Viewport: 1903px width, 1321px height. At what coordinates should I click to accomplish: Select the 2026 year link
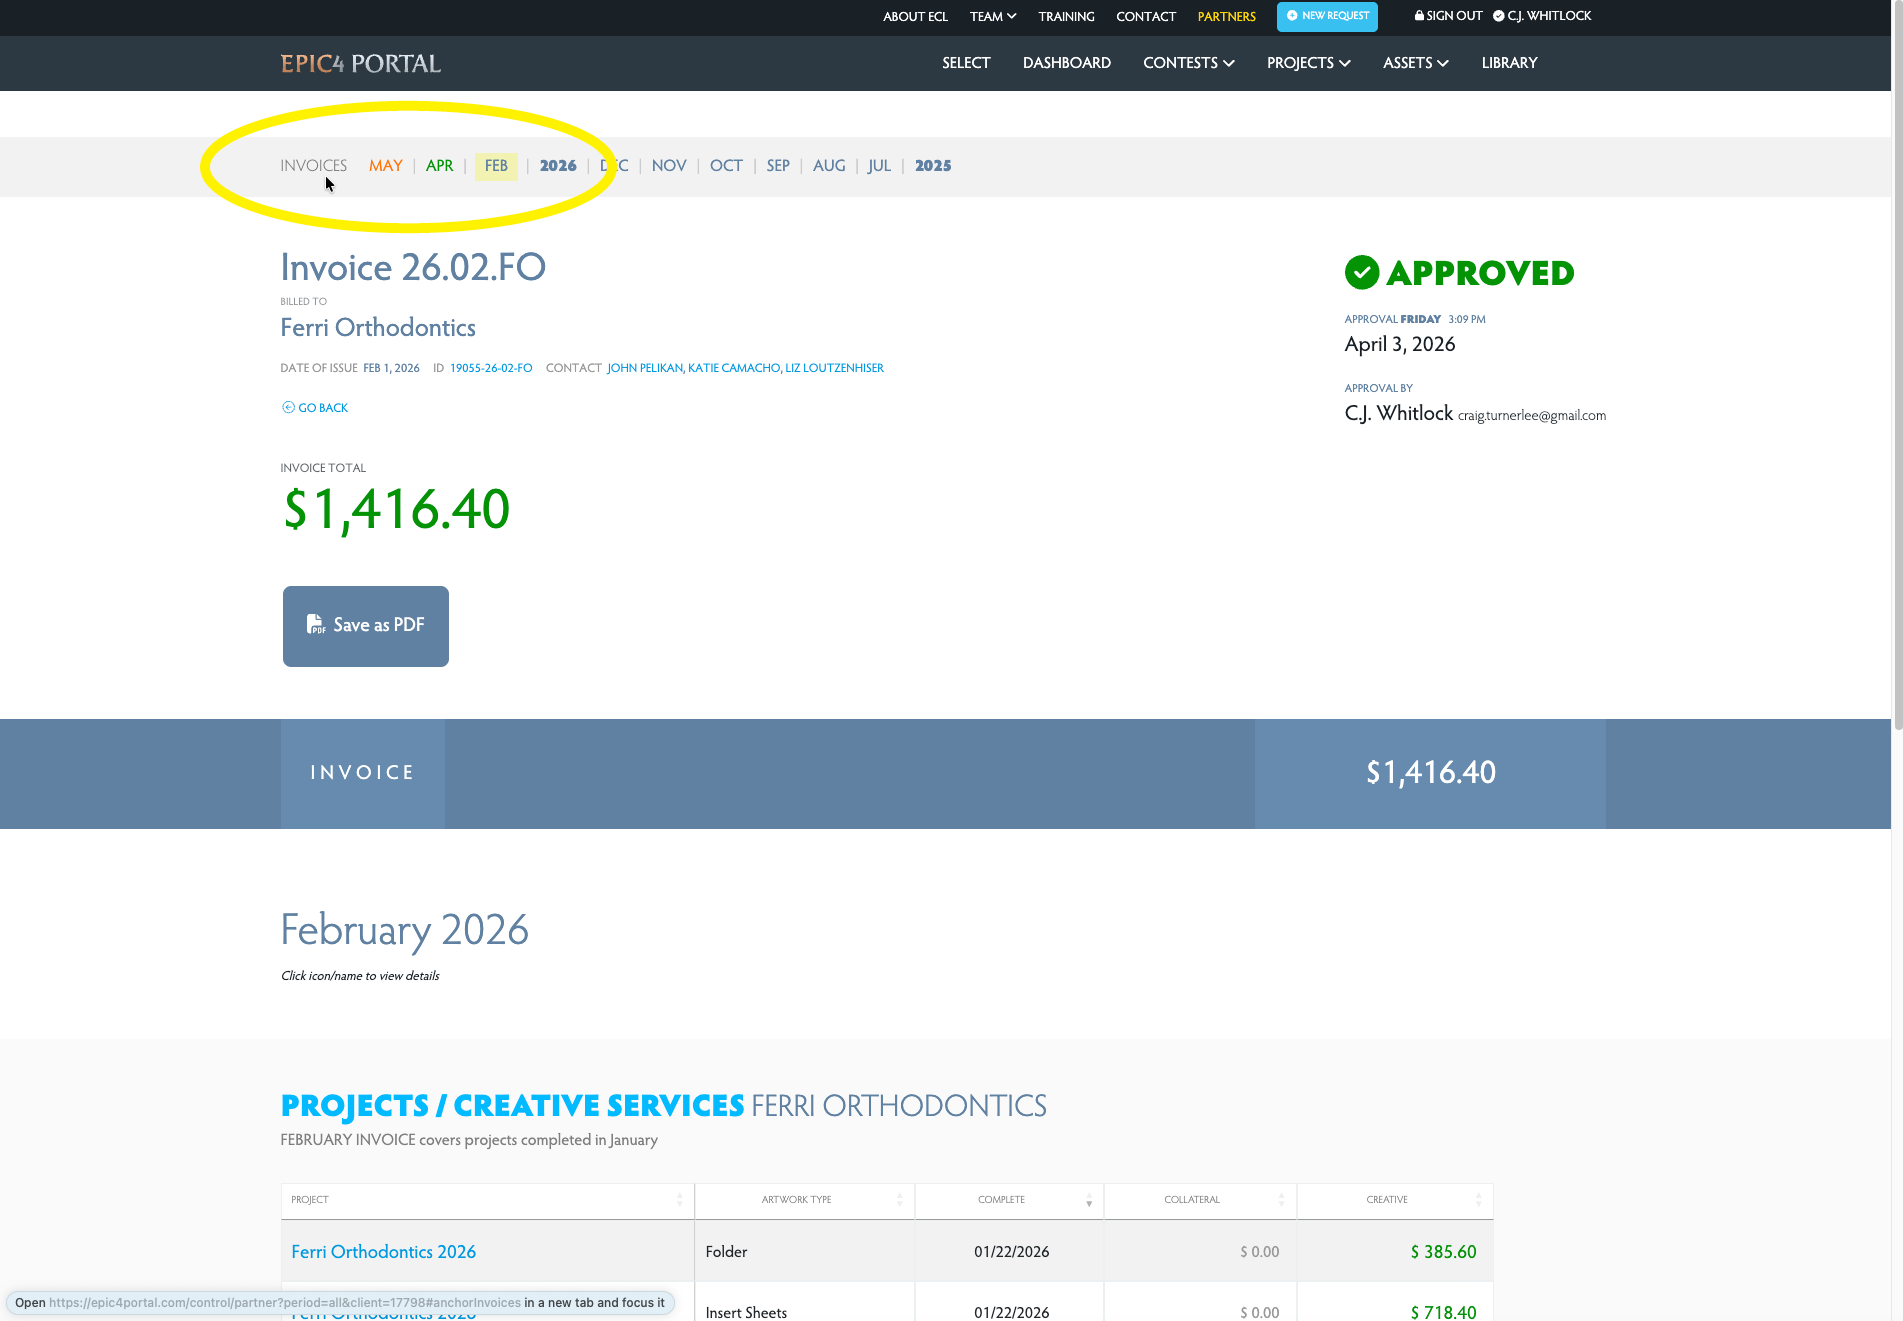(x=558, y=166)
